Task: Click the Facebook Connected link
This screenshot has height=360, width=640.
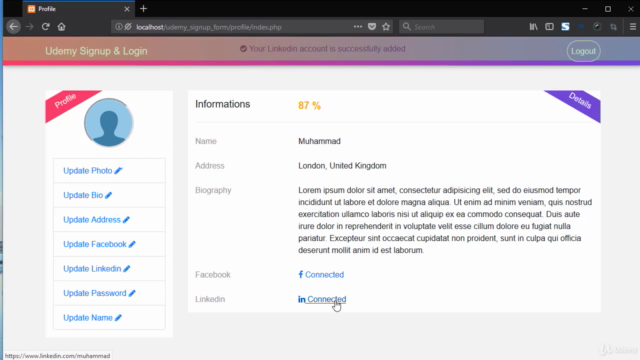Action: pos(321,275)
